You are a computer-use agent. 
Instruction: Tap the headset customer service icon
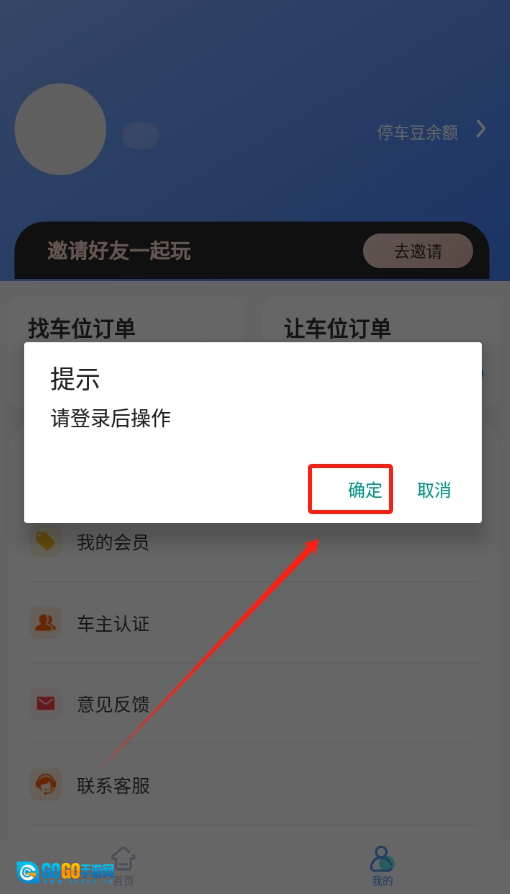click(46, 785)
